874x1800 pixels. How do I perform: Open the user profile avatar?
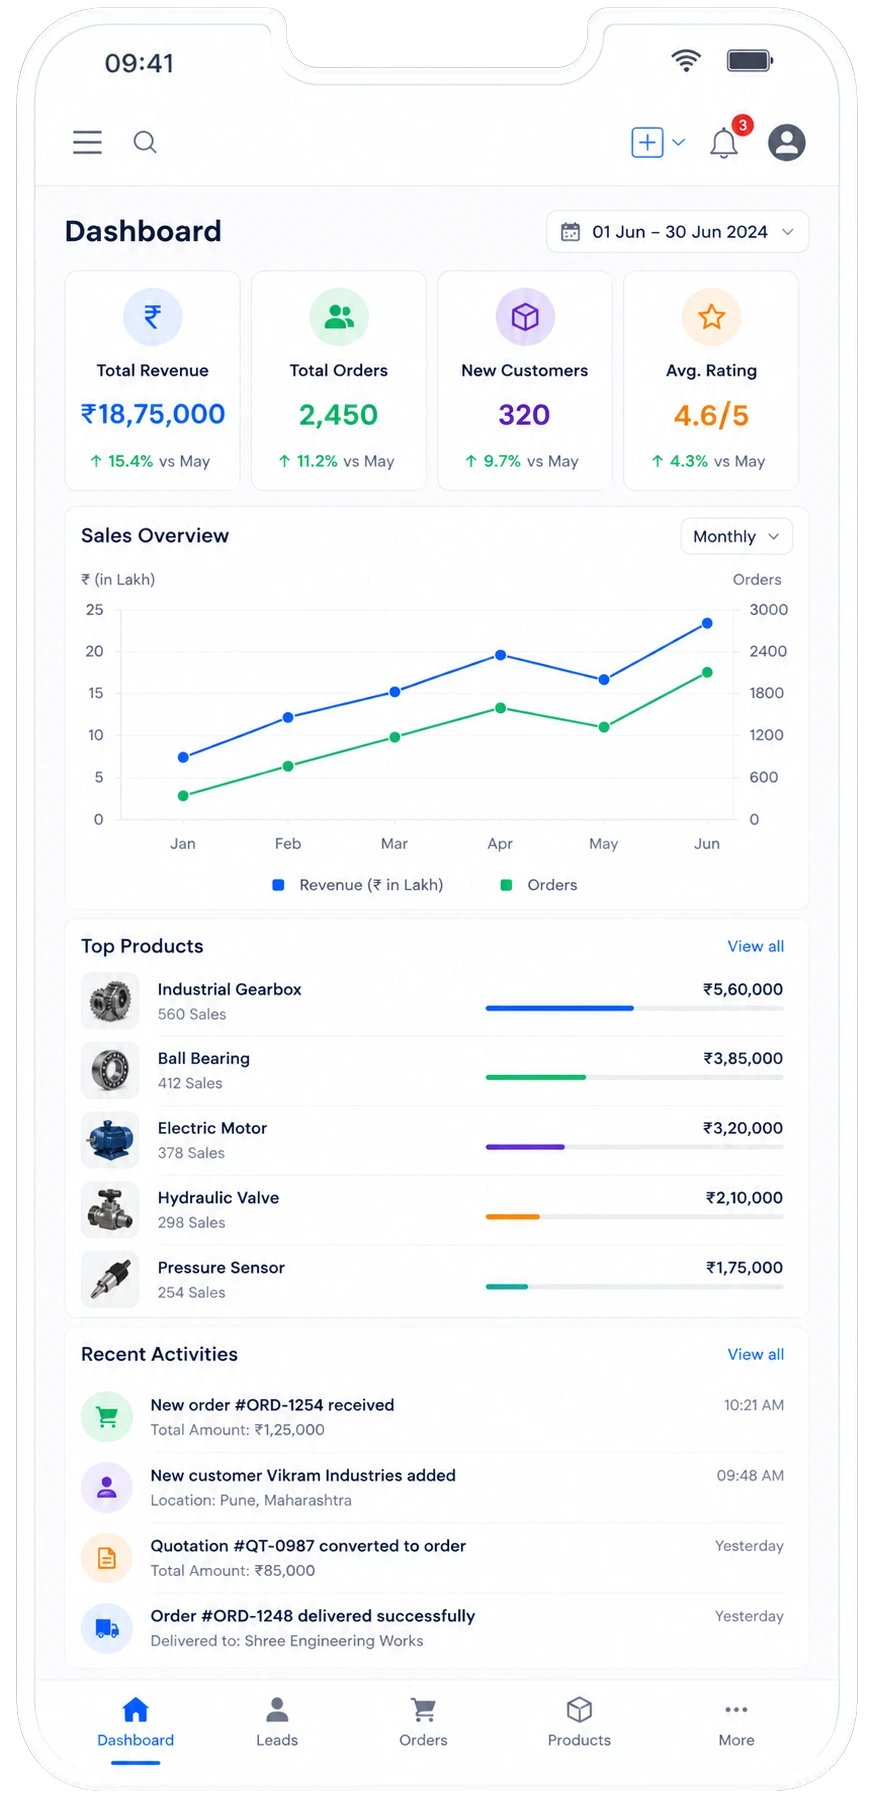pyautogui.click(x=787, y=142)
